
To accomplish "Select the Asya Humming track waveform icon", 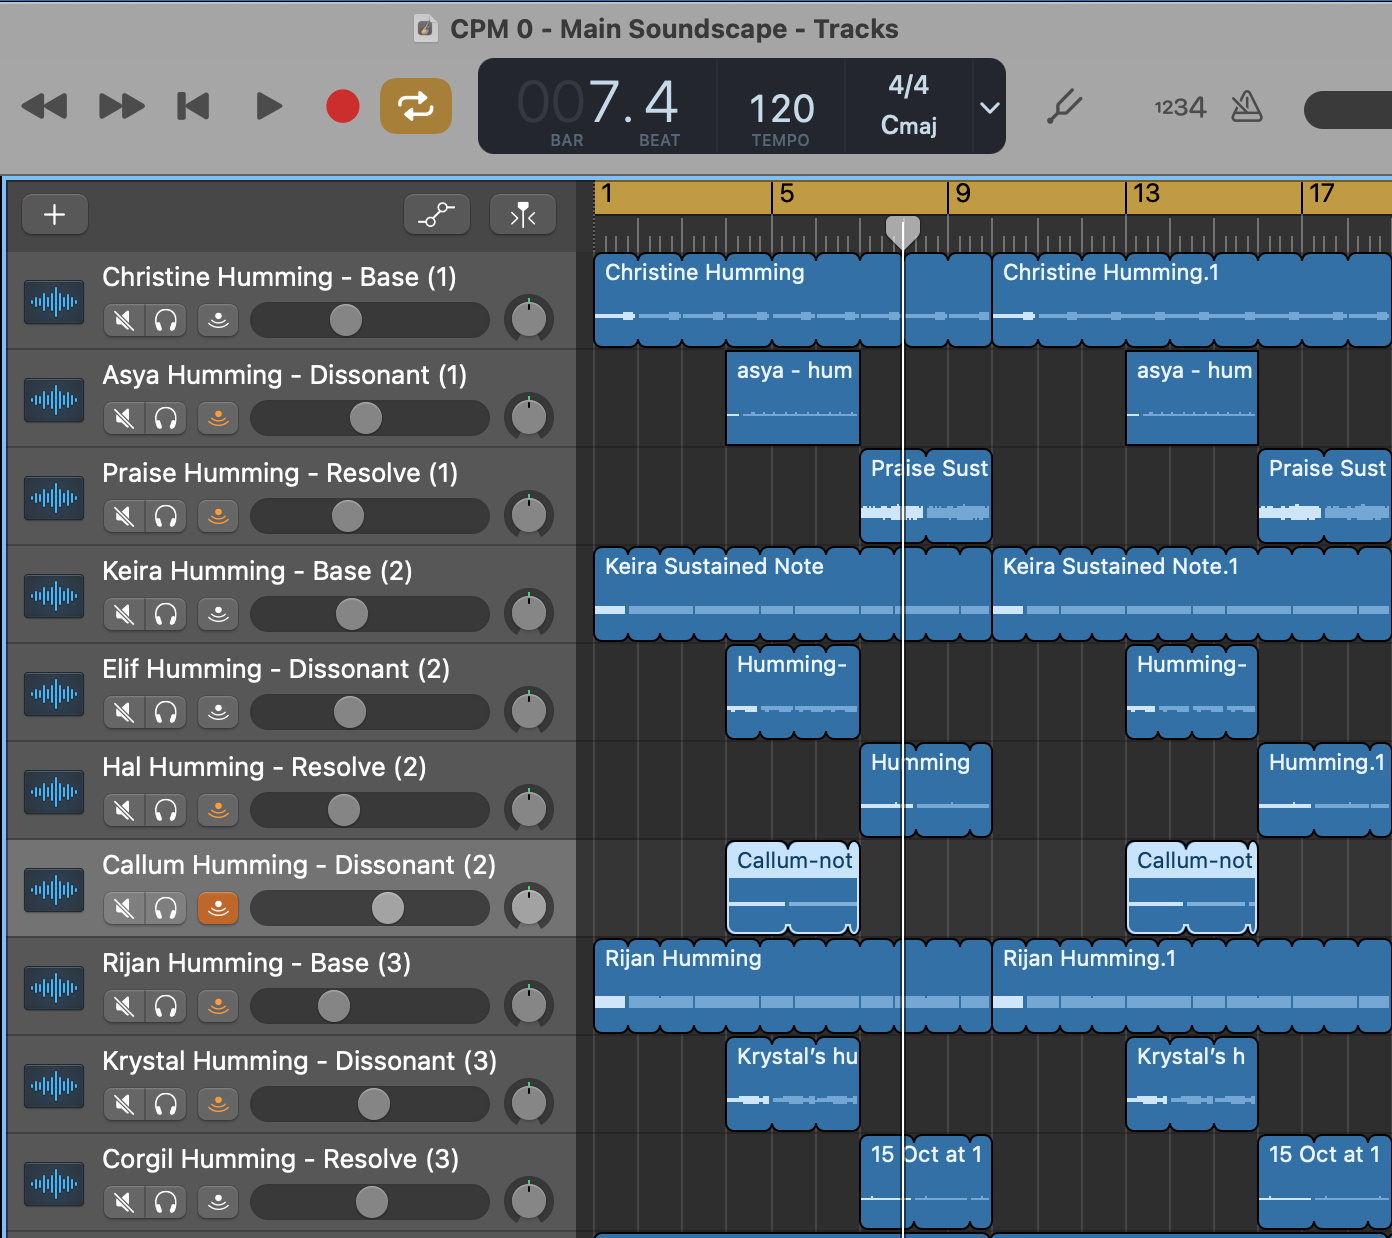I will [x=54, y=399].
